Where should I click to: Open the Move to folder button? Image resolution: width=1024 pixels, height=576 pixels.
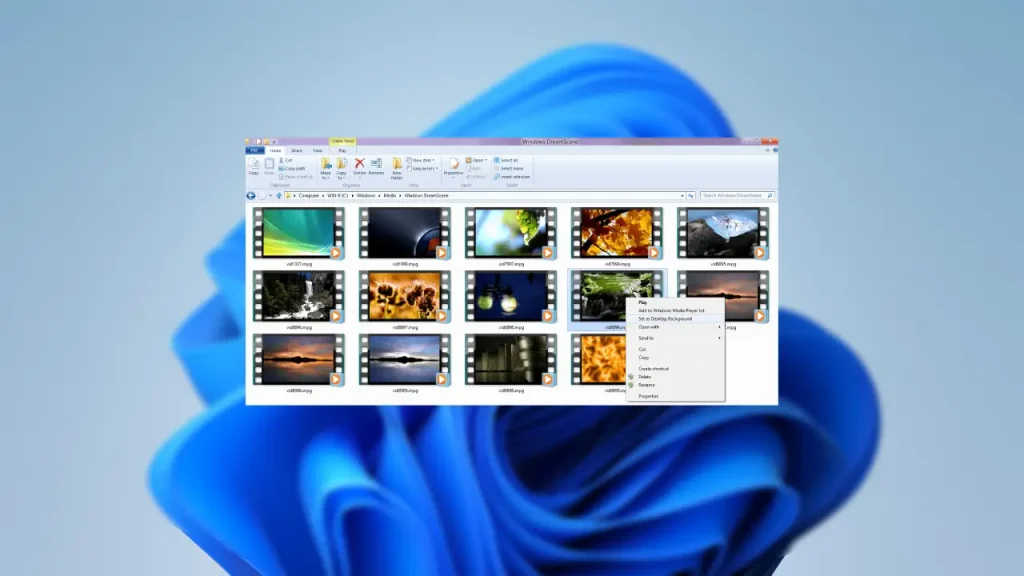pos(325,168)
